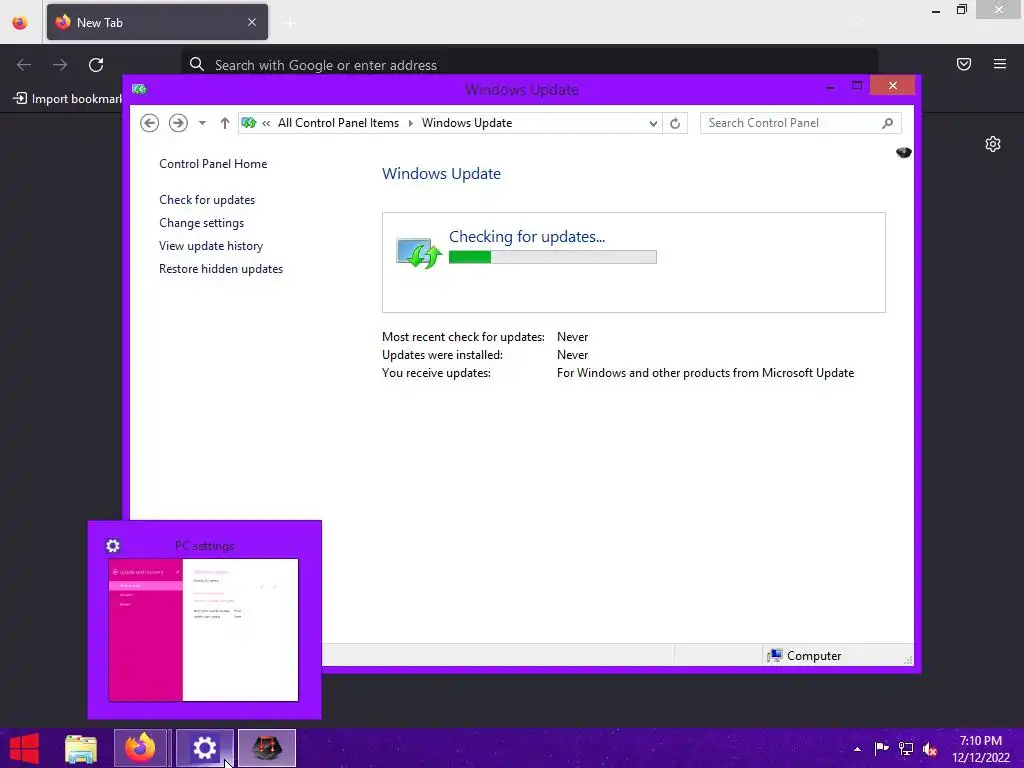Close the New Tab tab
This screenshot has height=768, width=1024.
[251, 22]
